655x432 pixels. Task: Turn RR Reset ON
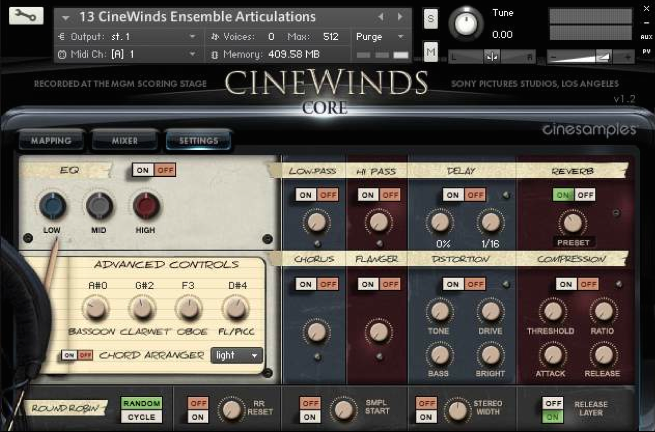198,417
